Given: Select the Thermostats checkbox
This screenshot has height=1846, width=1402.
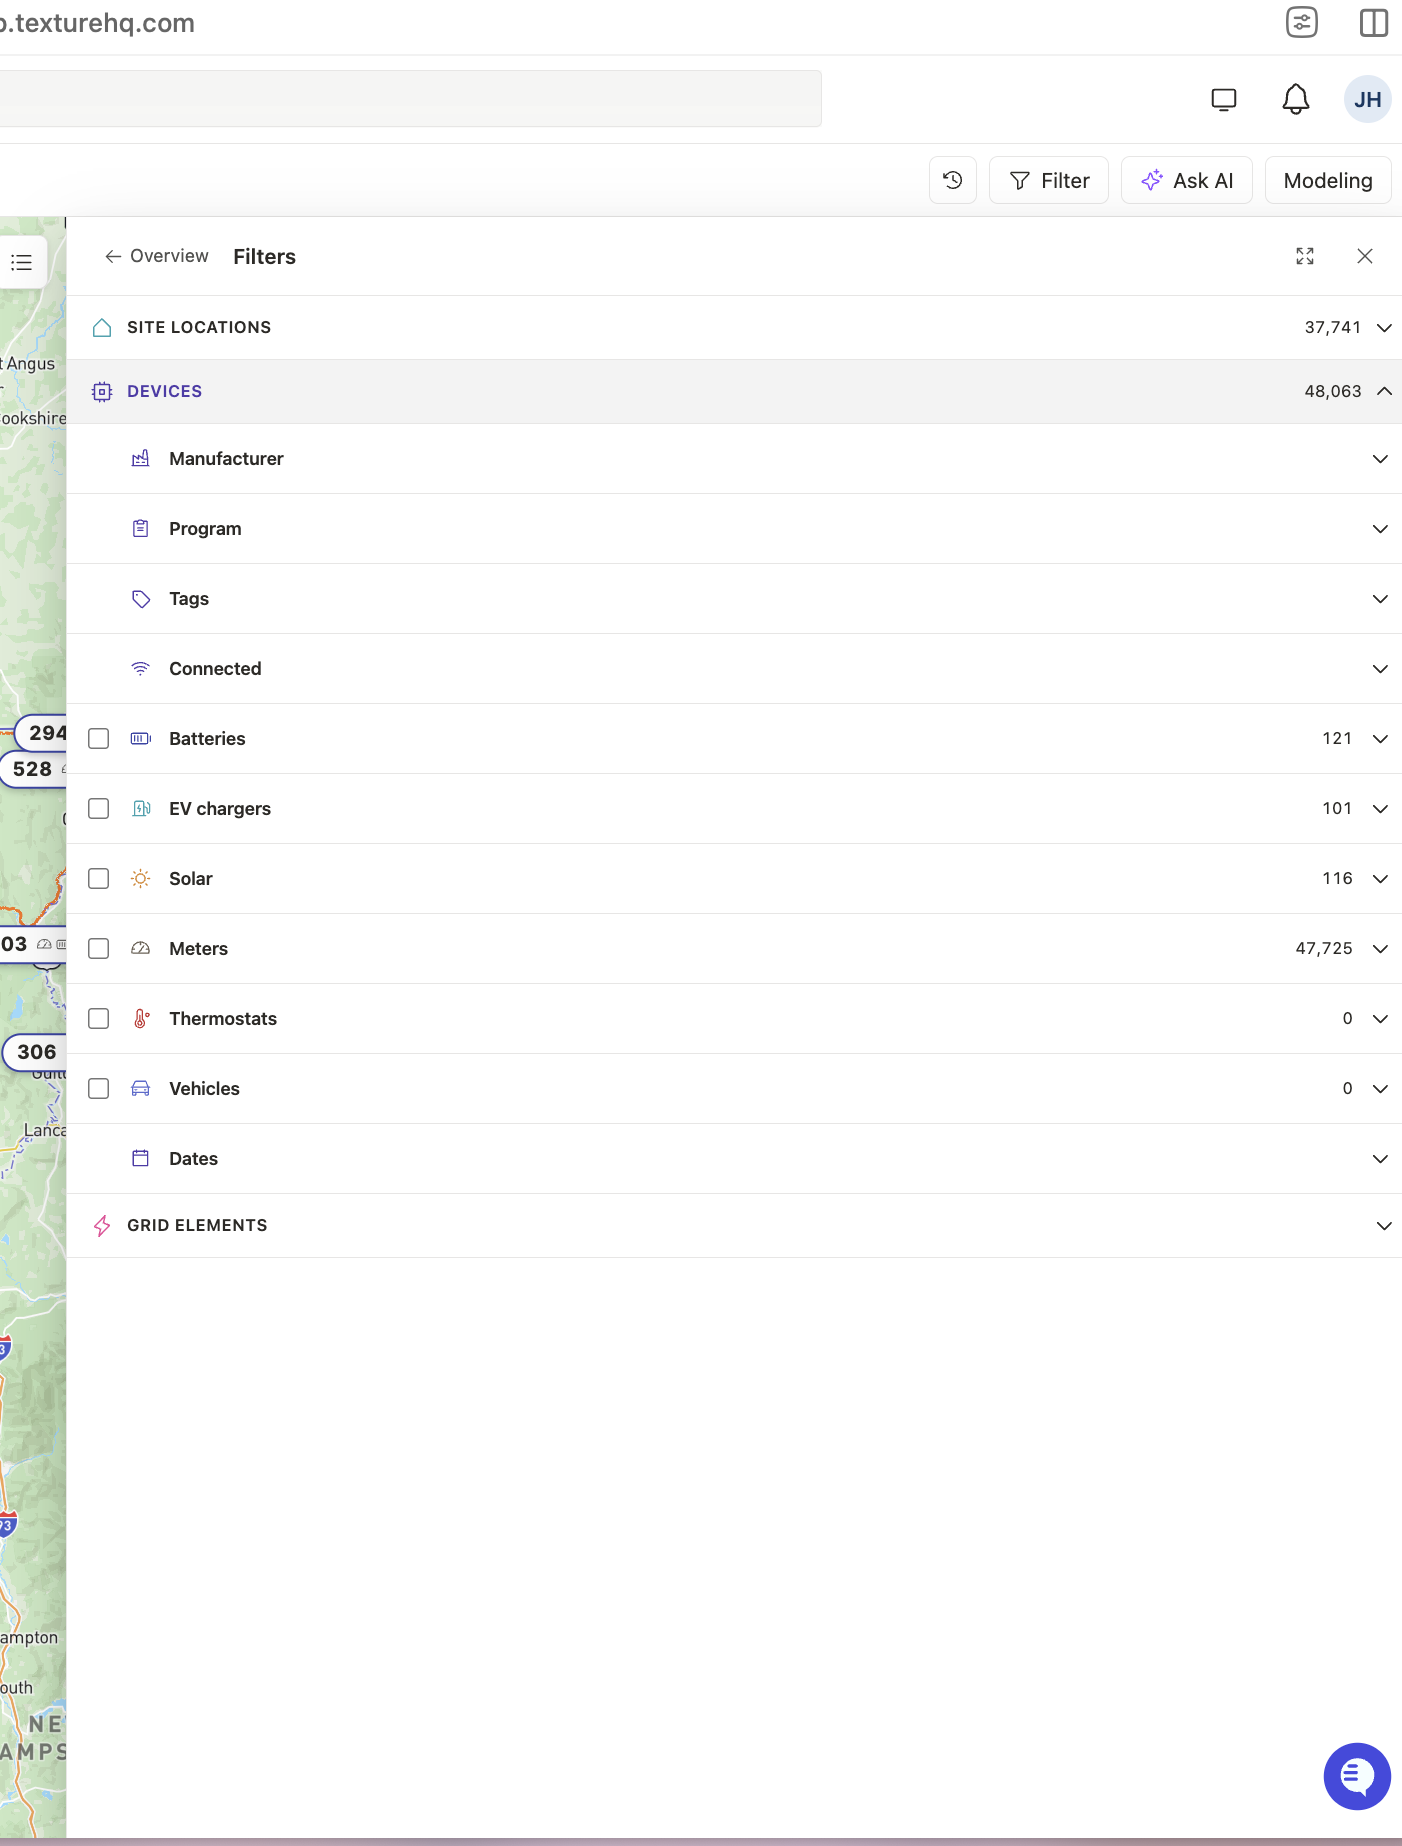Looking at the screenshot, I should click(98, 1018).
